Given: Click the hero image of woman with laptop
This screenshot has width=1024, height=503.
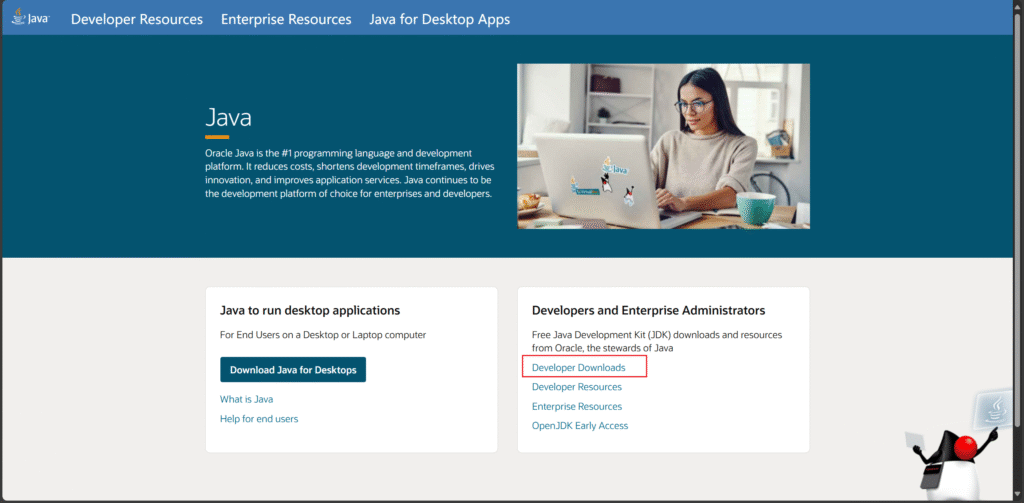Looking at the screenshot, I should (664, 146).
